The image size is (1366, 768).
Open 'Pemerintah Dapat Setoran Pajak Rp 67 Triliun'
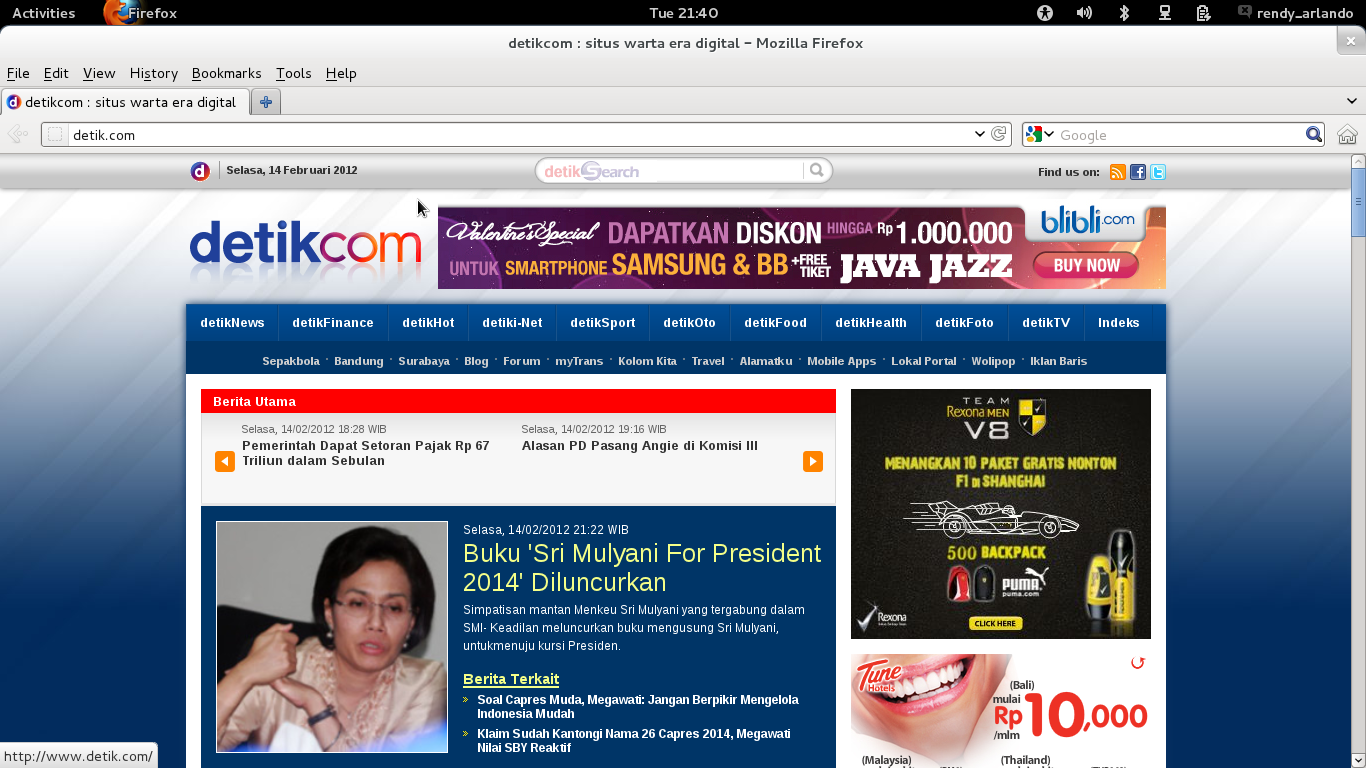[366, 453]
